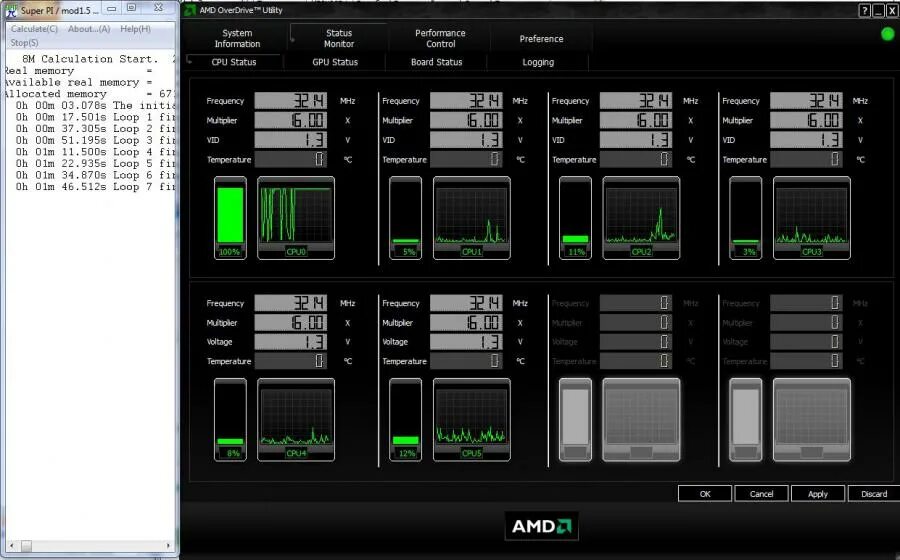
Task: Click the CPU2 11% load bar
Action: pyautogui.click(x=575, y=217)
